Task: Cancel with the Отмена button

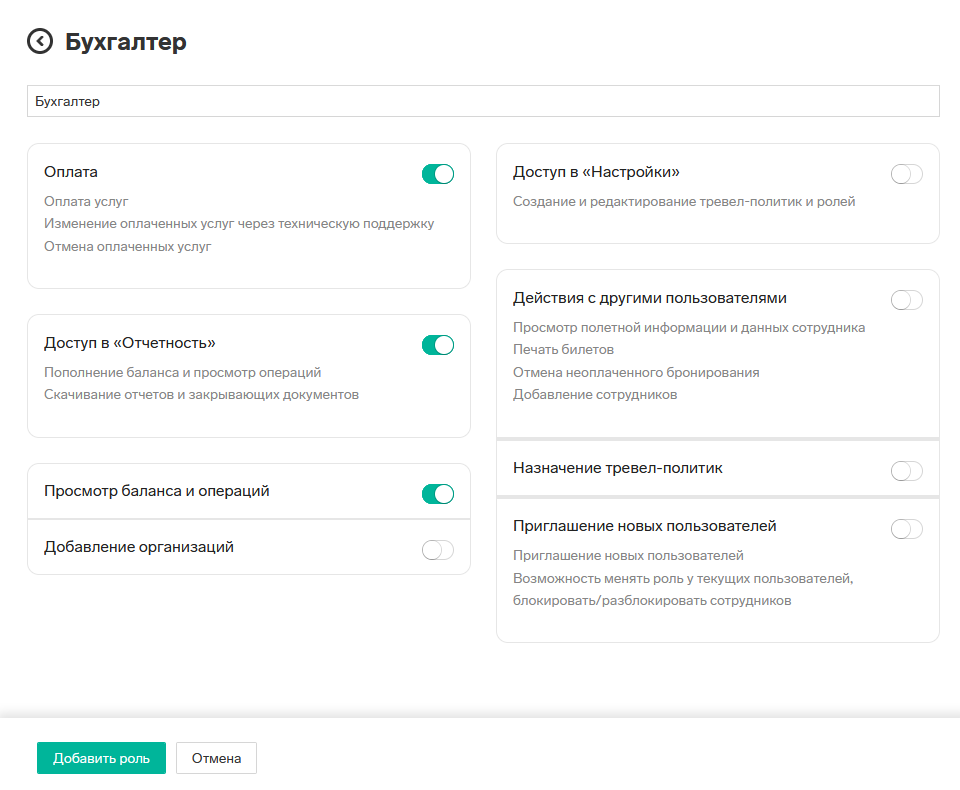Action: (216, 758)
